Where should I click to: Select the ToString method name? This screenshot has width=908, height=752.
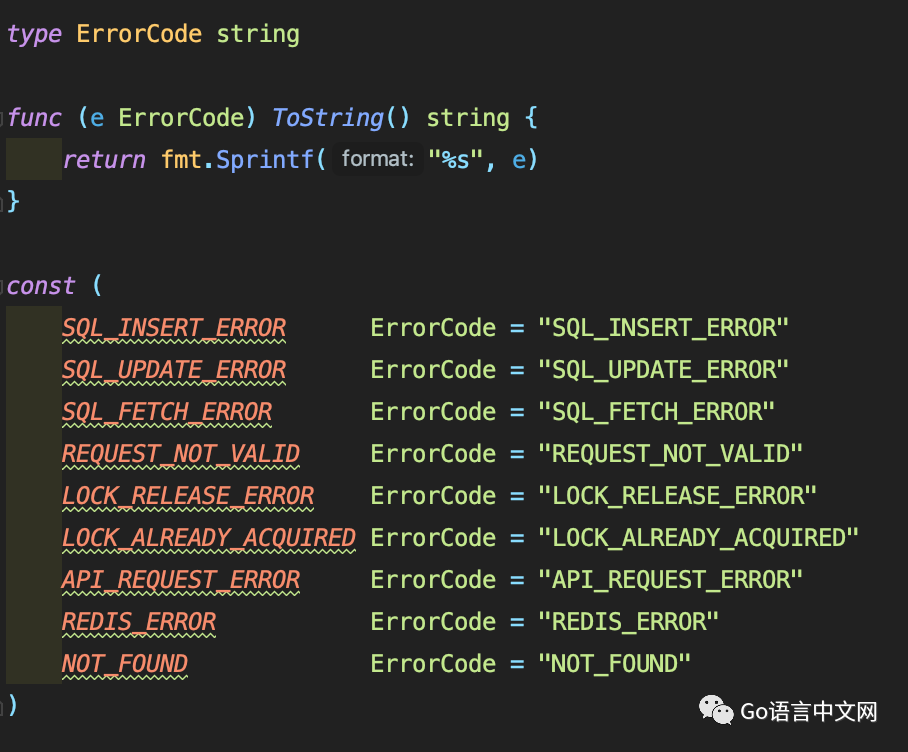click(327, 118)
